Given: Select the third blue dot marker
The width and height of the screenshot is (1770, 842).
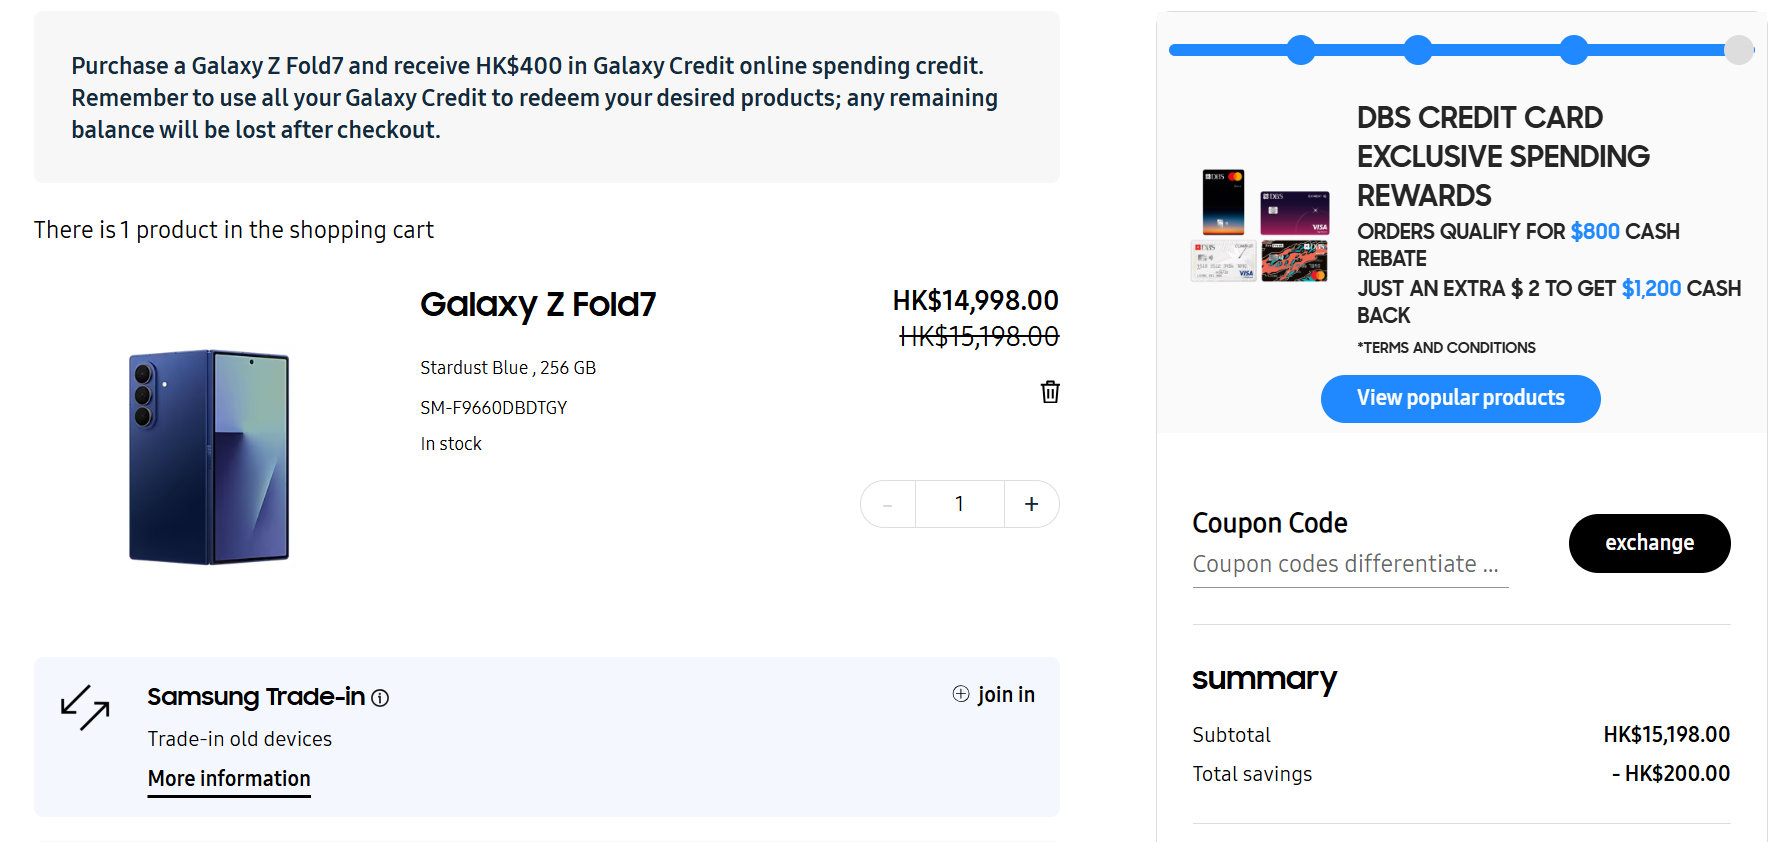Looking at the screenshot, I should (x=1574, y=49).
